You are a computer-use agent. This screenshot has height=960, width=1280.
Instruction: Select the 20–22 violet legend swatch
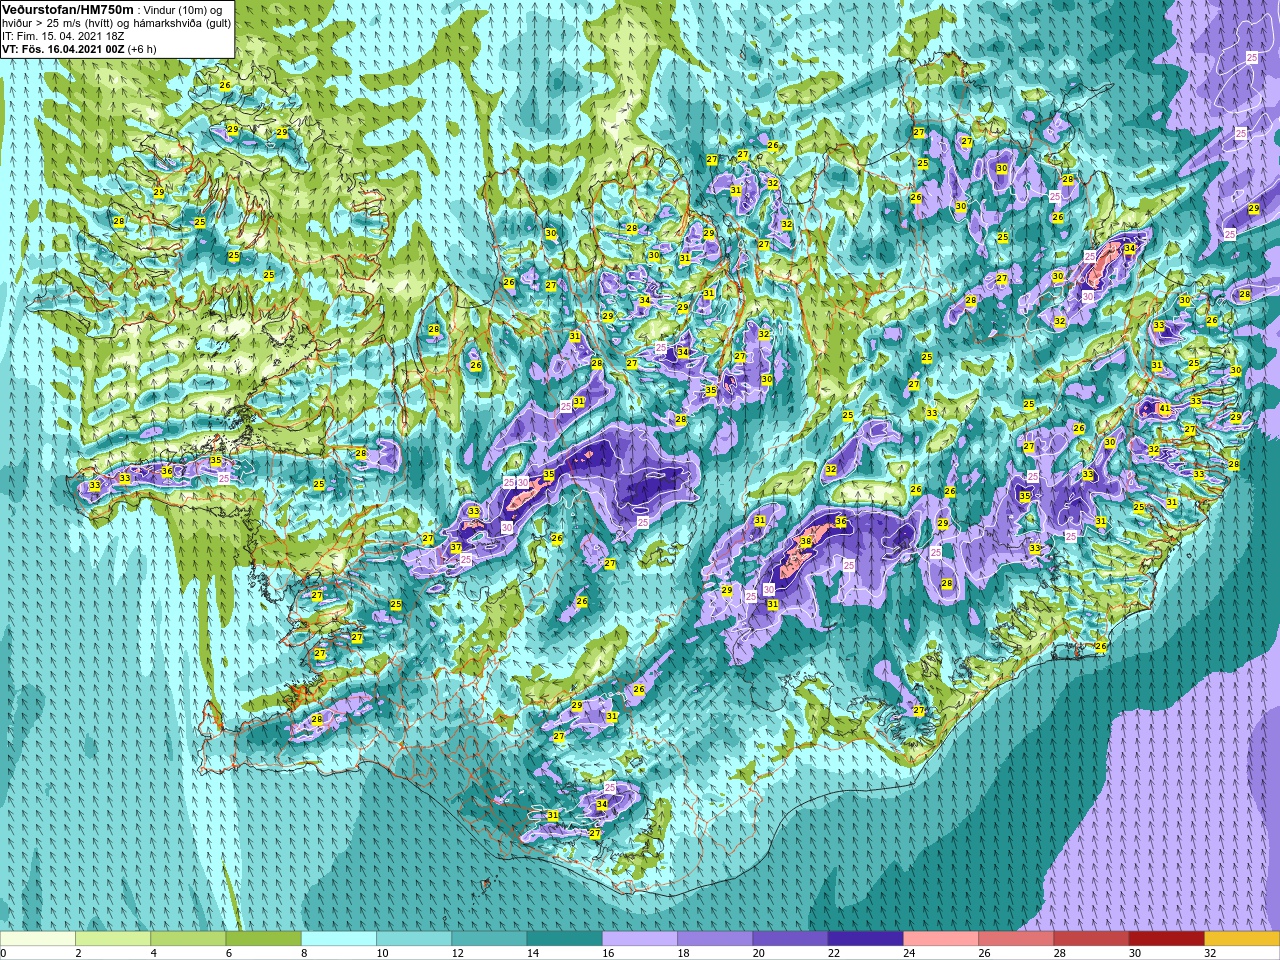point(790,938)
